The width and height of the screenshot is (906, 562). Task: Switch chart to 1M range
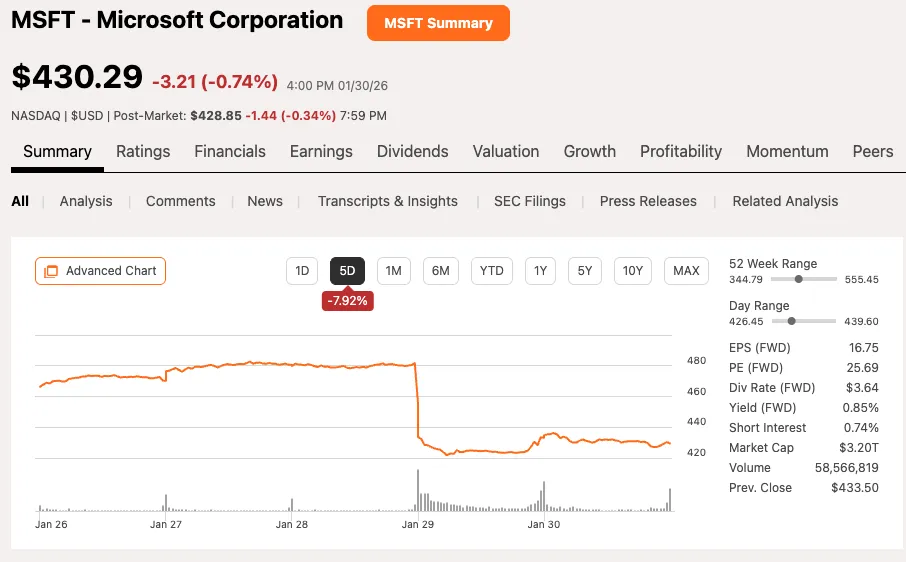(x=393, y=271)
